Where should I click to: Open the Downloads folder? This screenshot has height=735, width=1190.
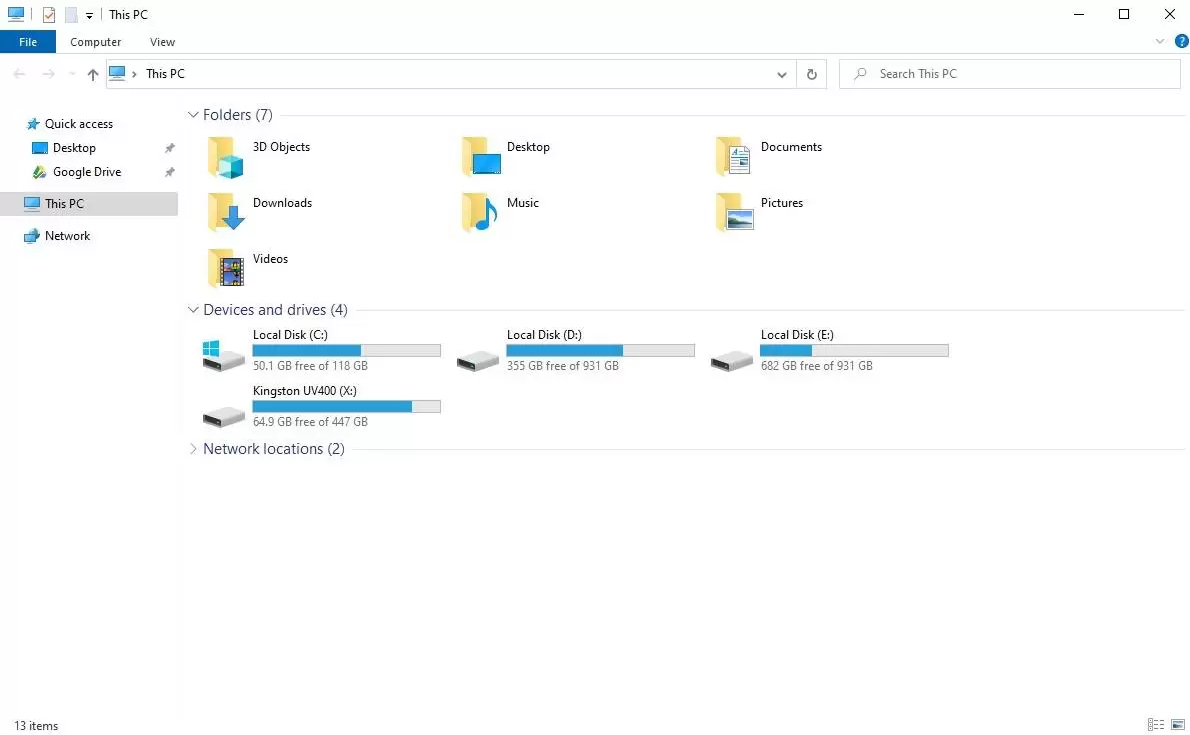coord(282,203)
